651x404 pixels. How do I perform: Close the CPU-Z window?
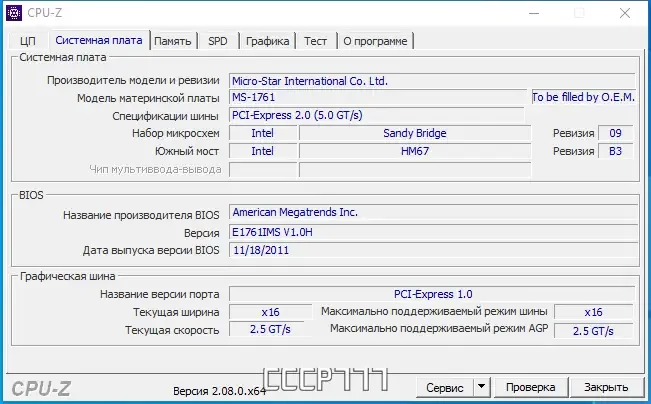pyautogui.click(x=625, y=13)
